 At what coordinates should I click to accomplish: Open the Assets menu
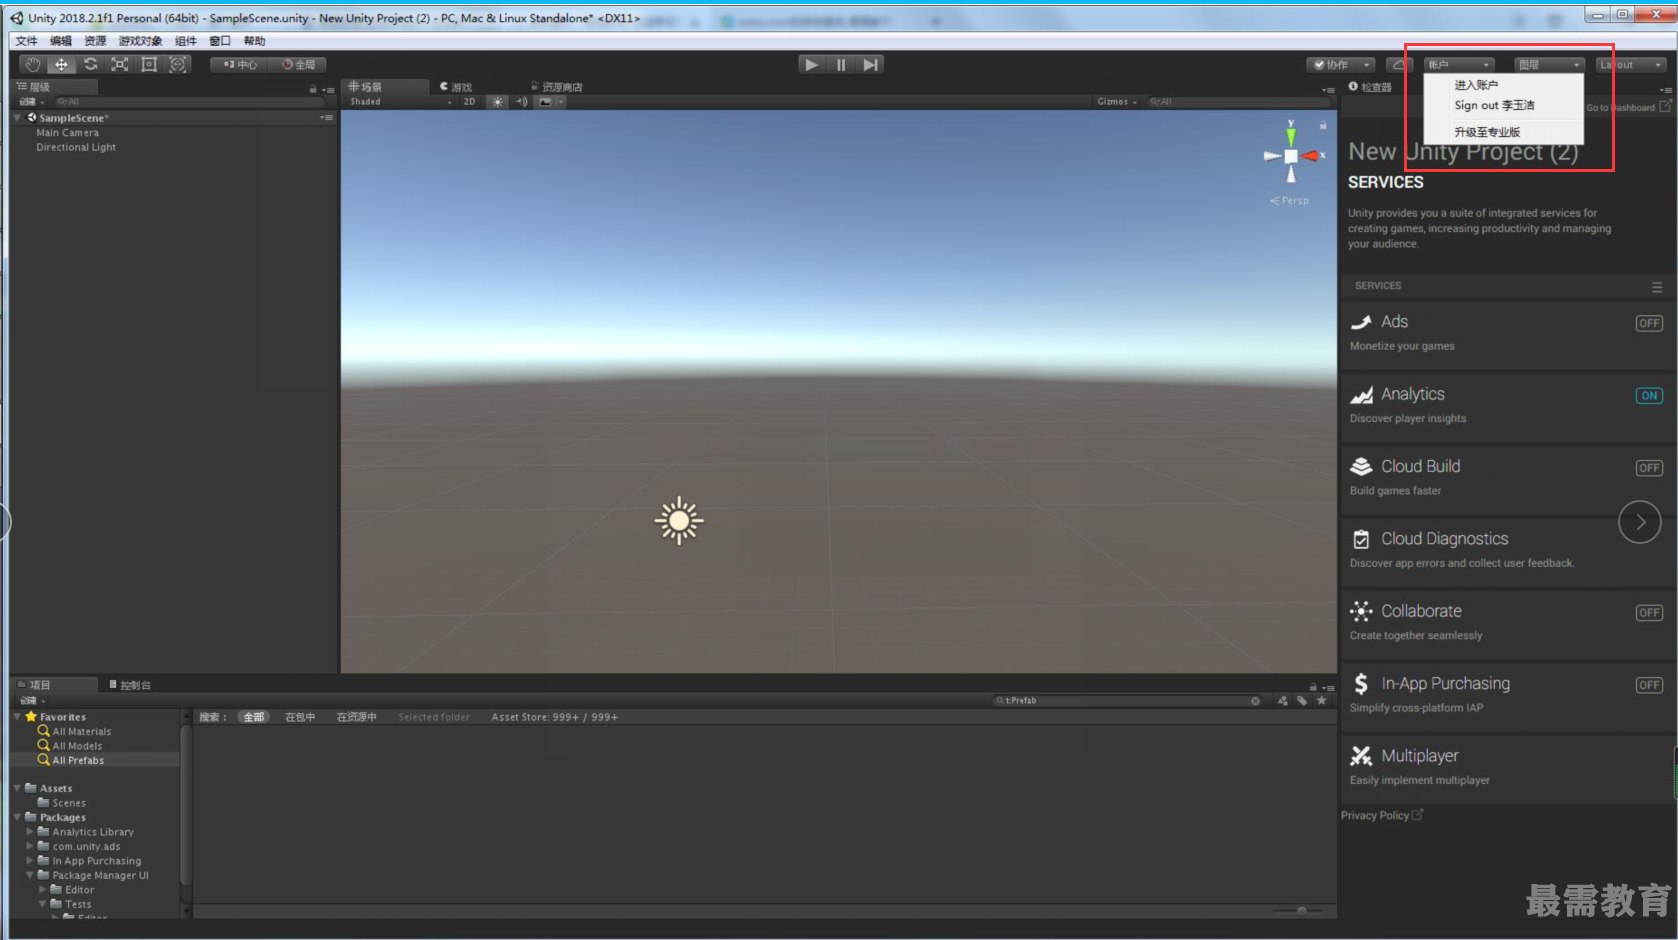(95, 41)
